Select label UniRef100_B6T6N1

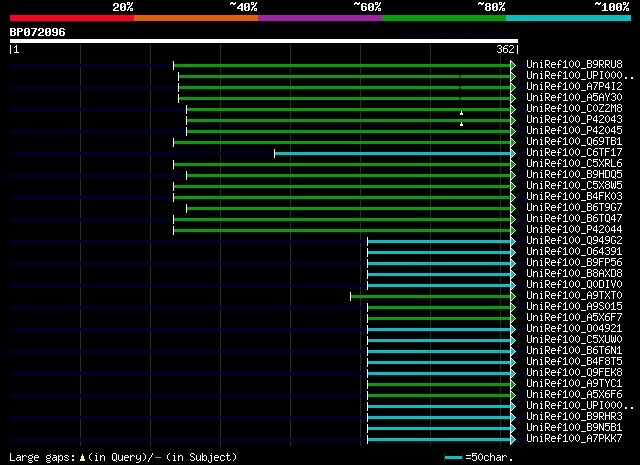[574, 351]
